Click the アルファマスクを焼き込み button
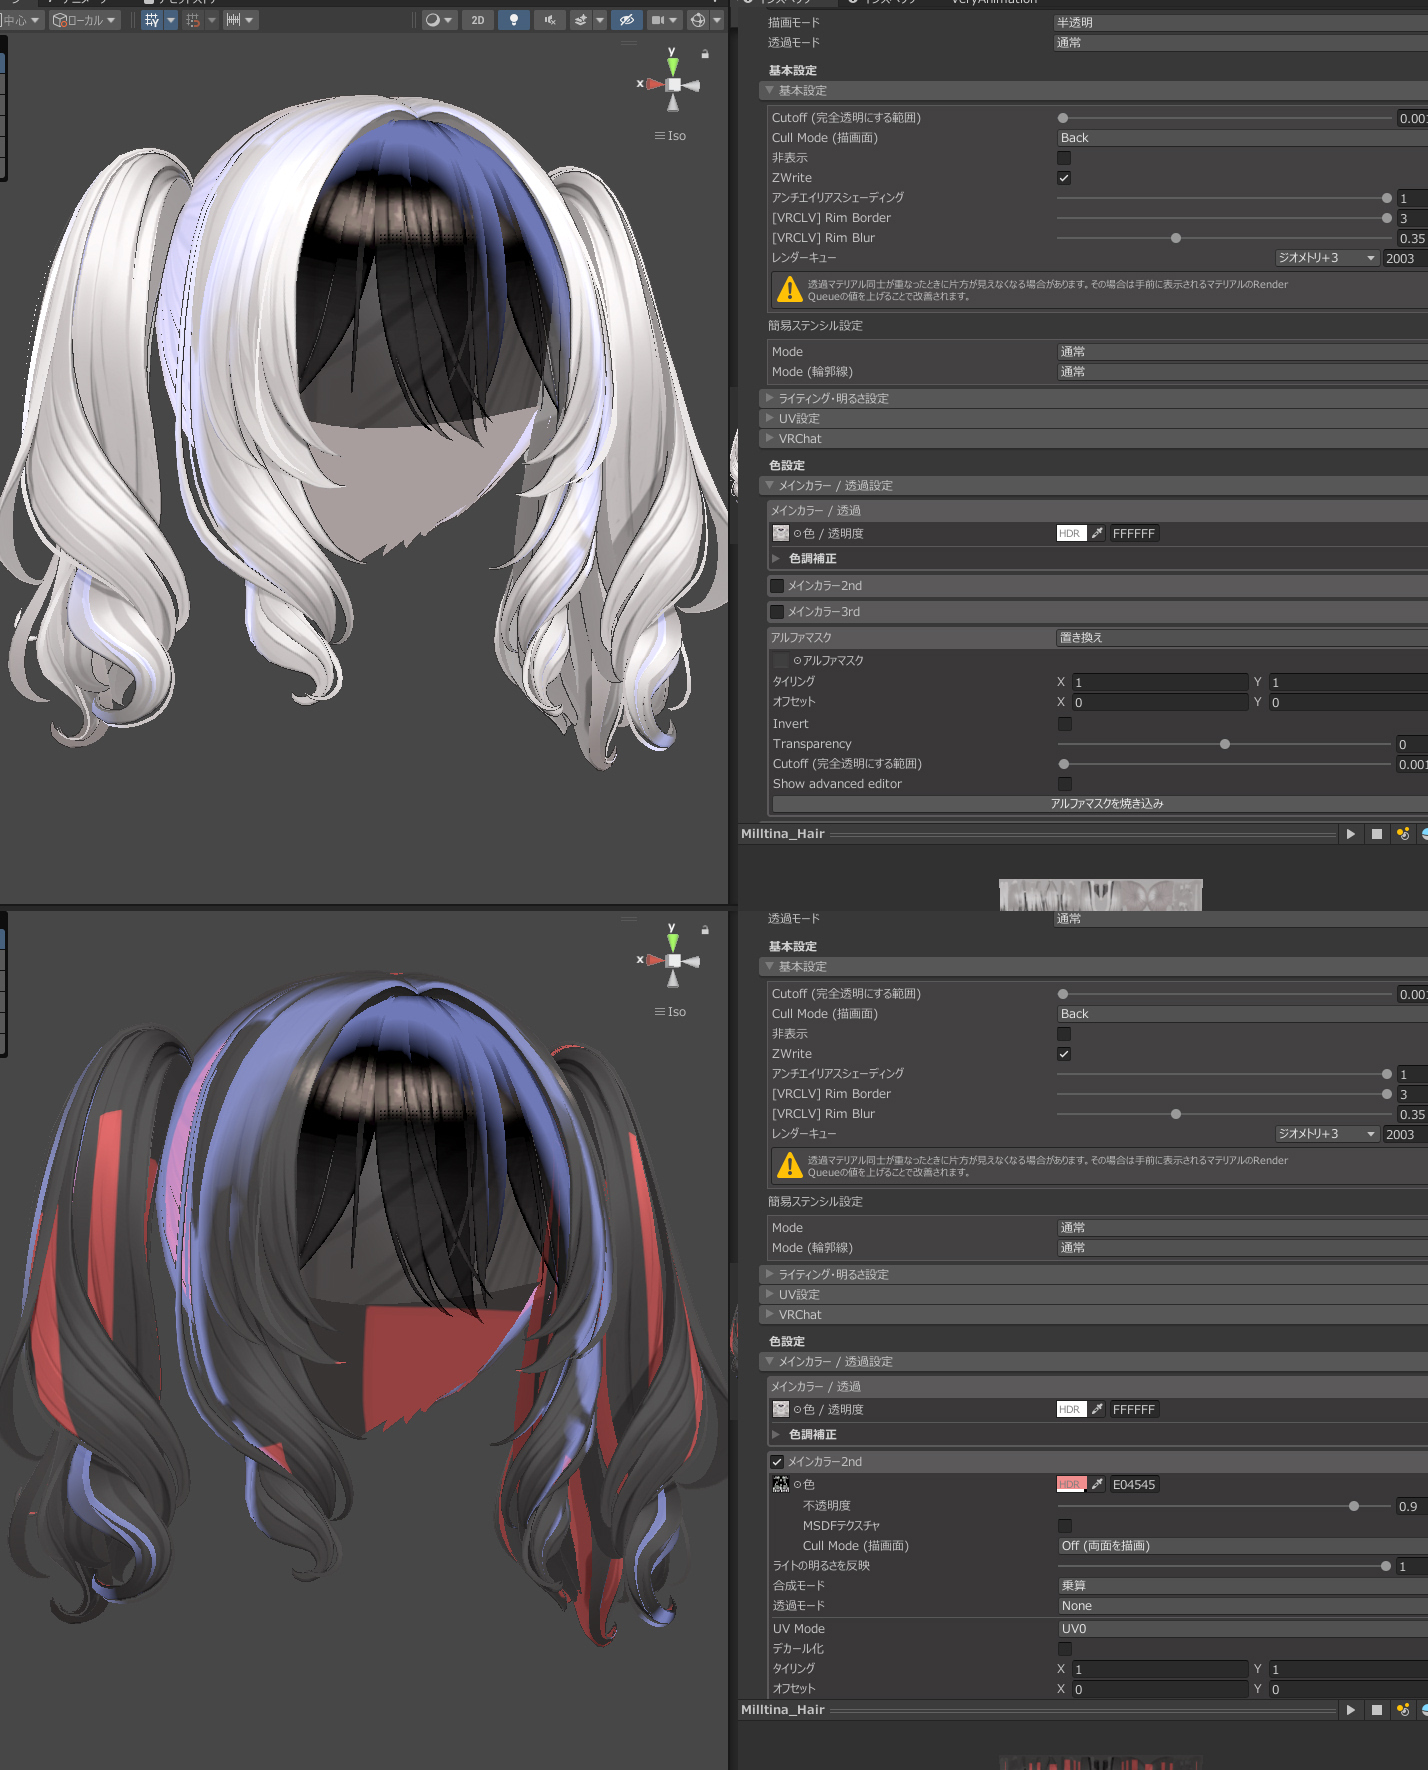This screenshot has height=1770, width=1428. (x=1106, y=804)
